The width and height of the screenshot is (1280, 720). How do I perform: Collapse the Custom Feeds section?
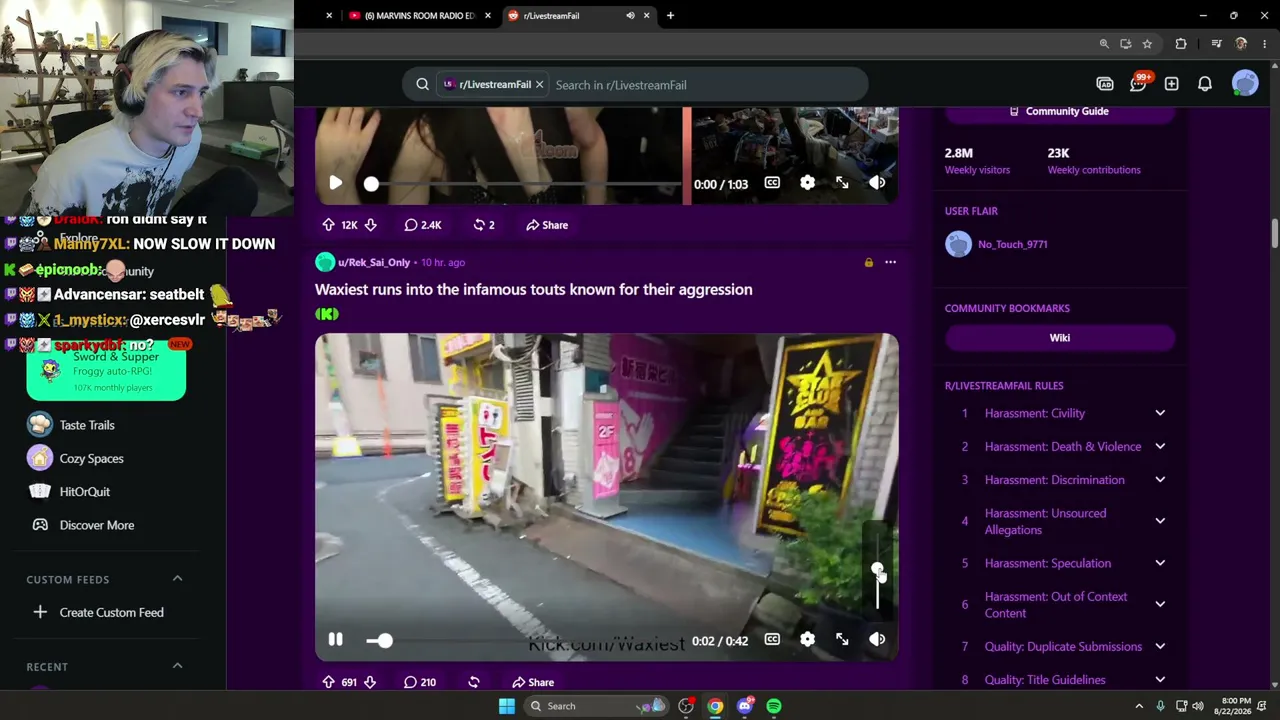[177, 579]
